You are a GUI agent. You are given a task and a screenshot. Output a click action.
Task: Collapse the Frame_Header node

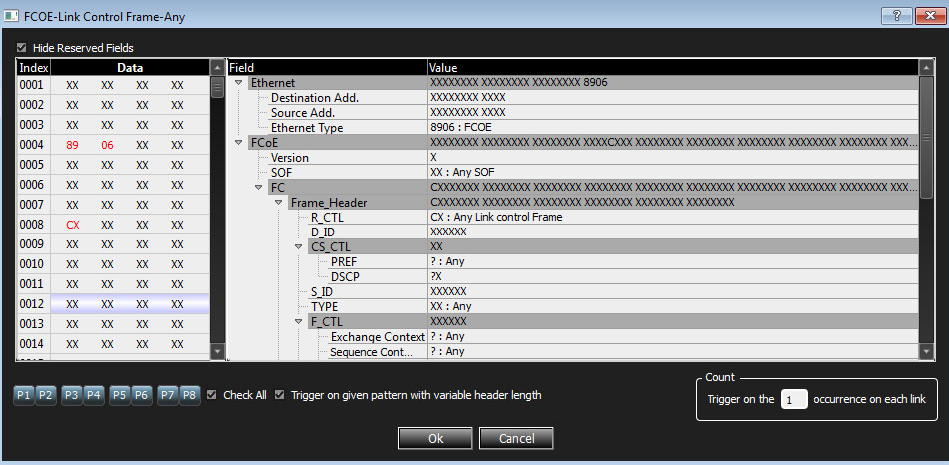click(278, 202)
